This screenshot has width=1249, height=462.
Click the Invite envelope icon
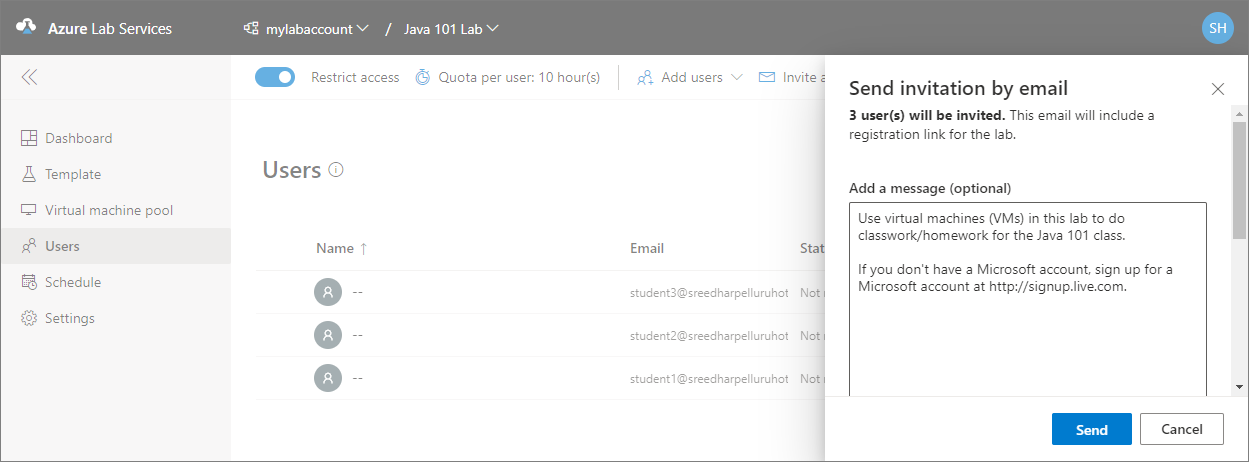coord(767,77)
